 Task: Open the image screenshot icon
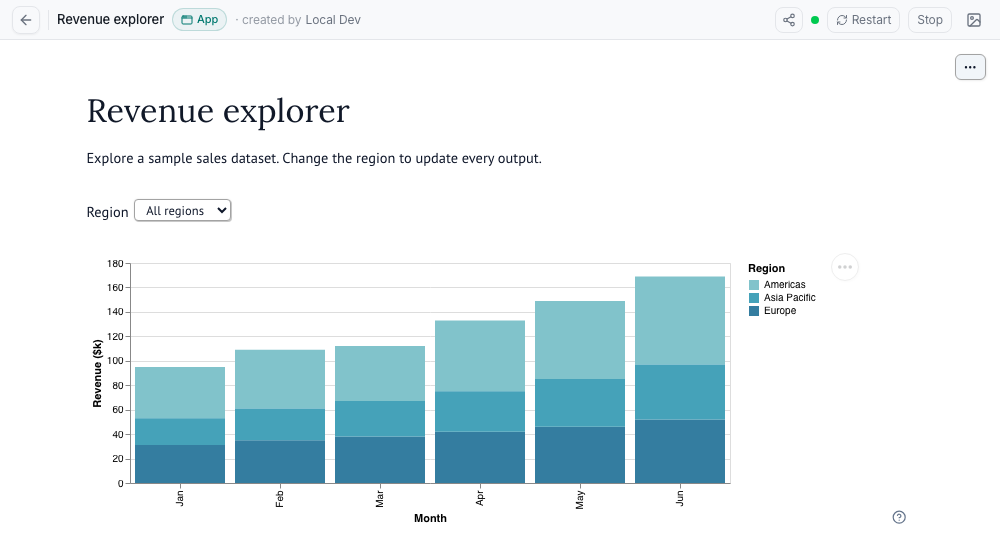coord(974,20)
